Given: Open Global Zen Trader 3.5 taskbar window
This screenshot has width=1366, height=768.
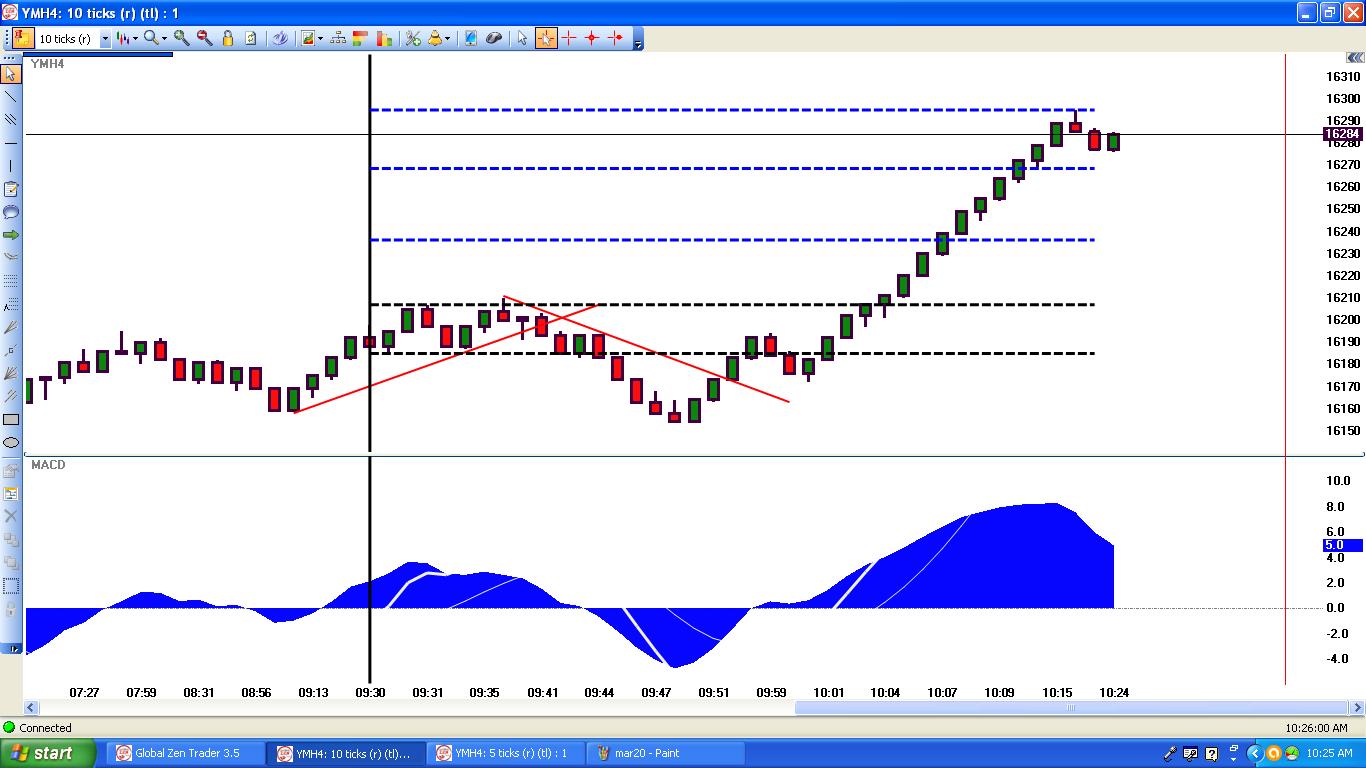Looking at the screenshot, I should coord(187,753).
